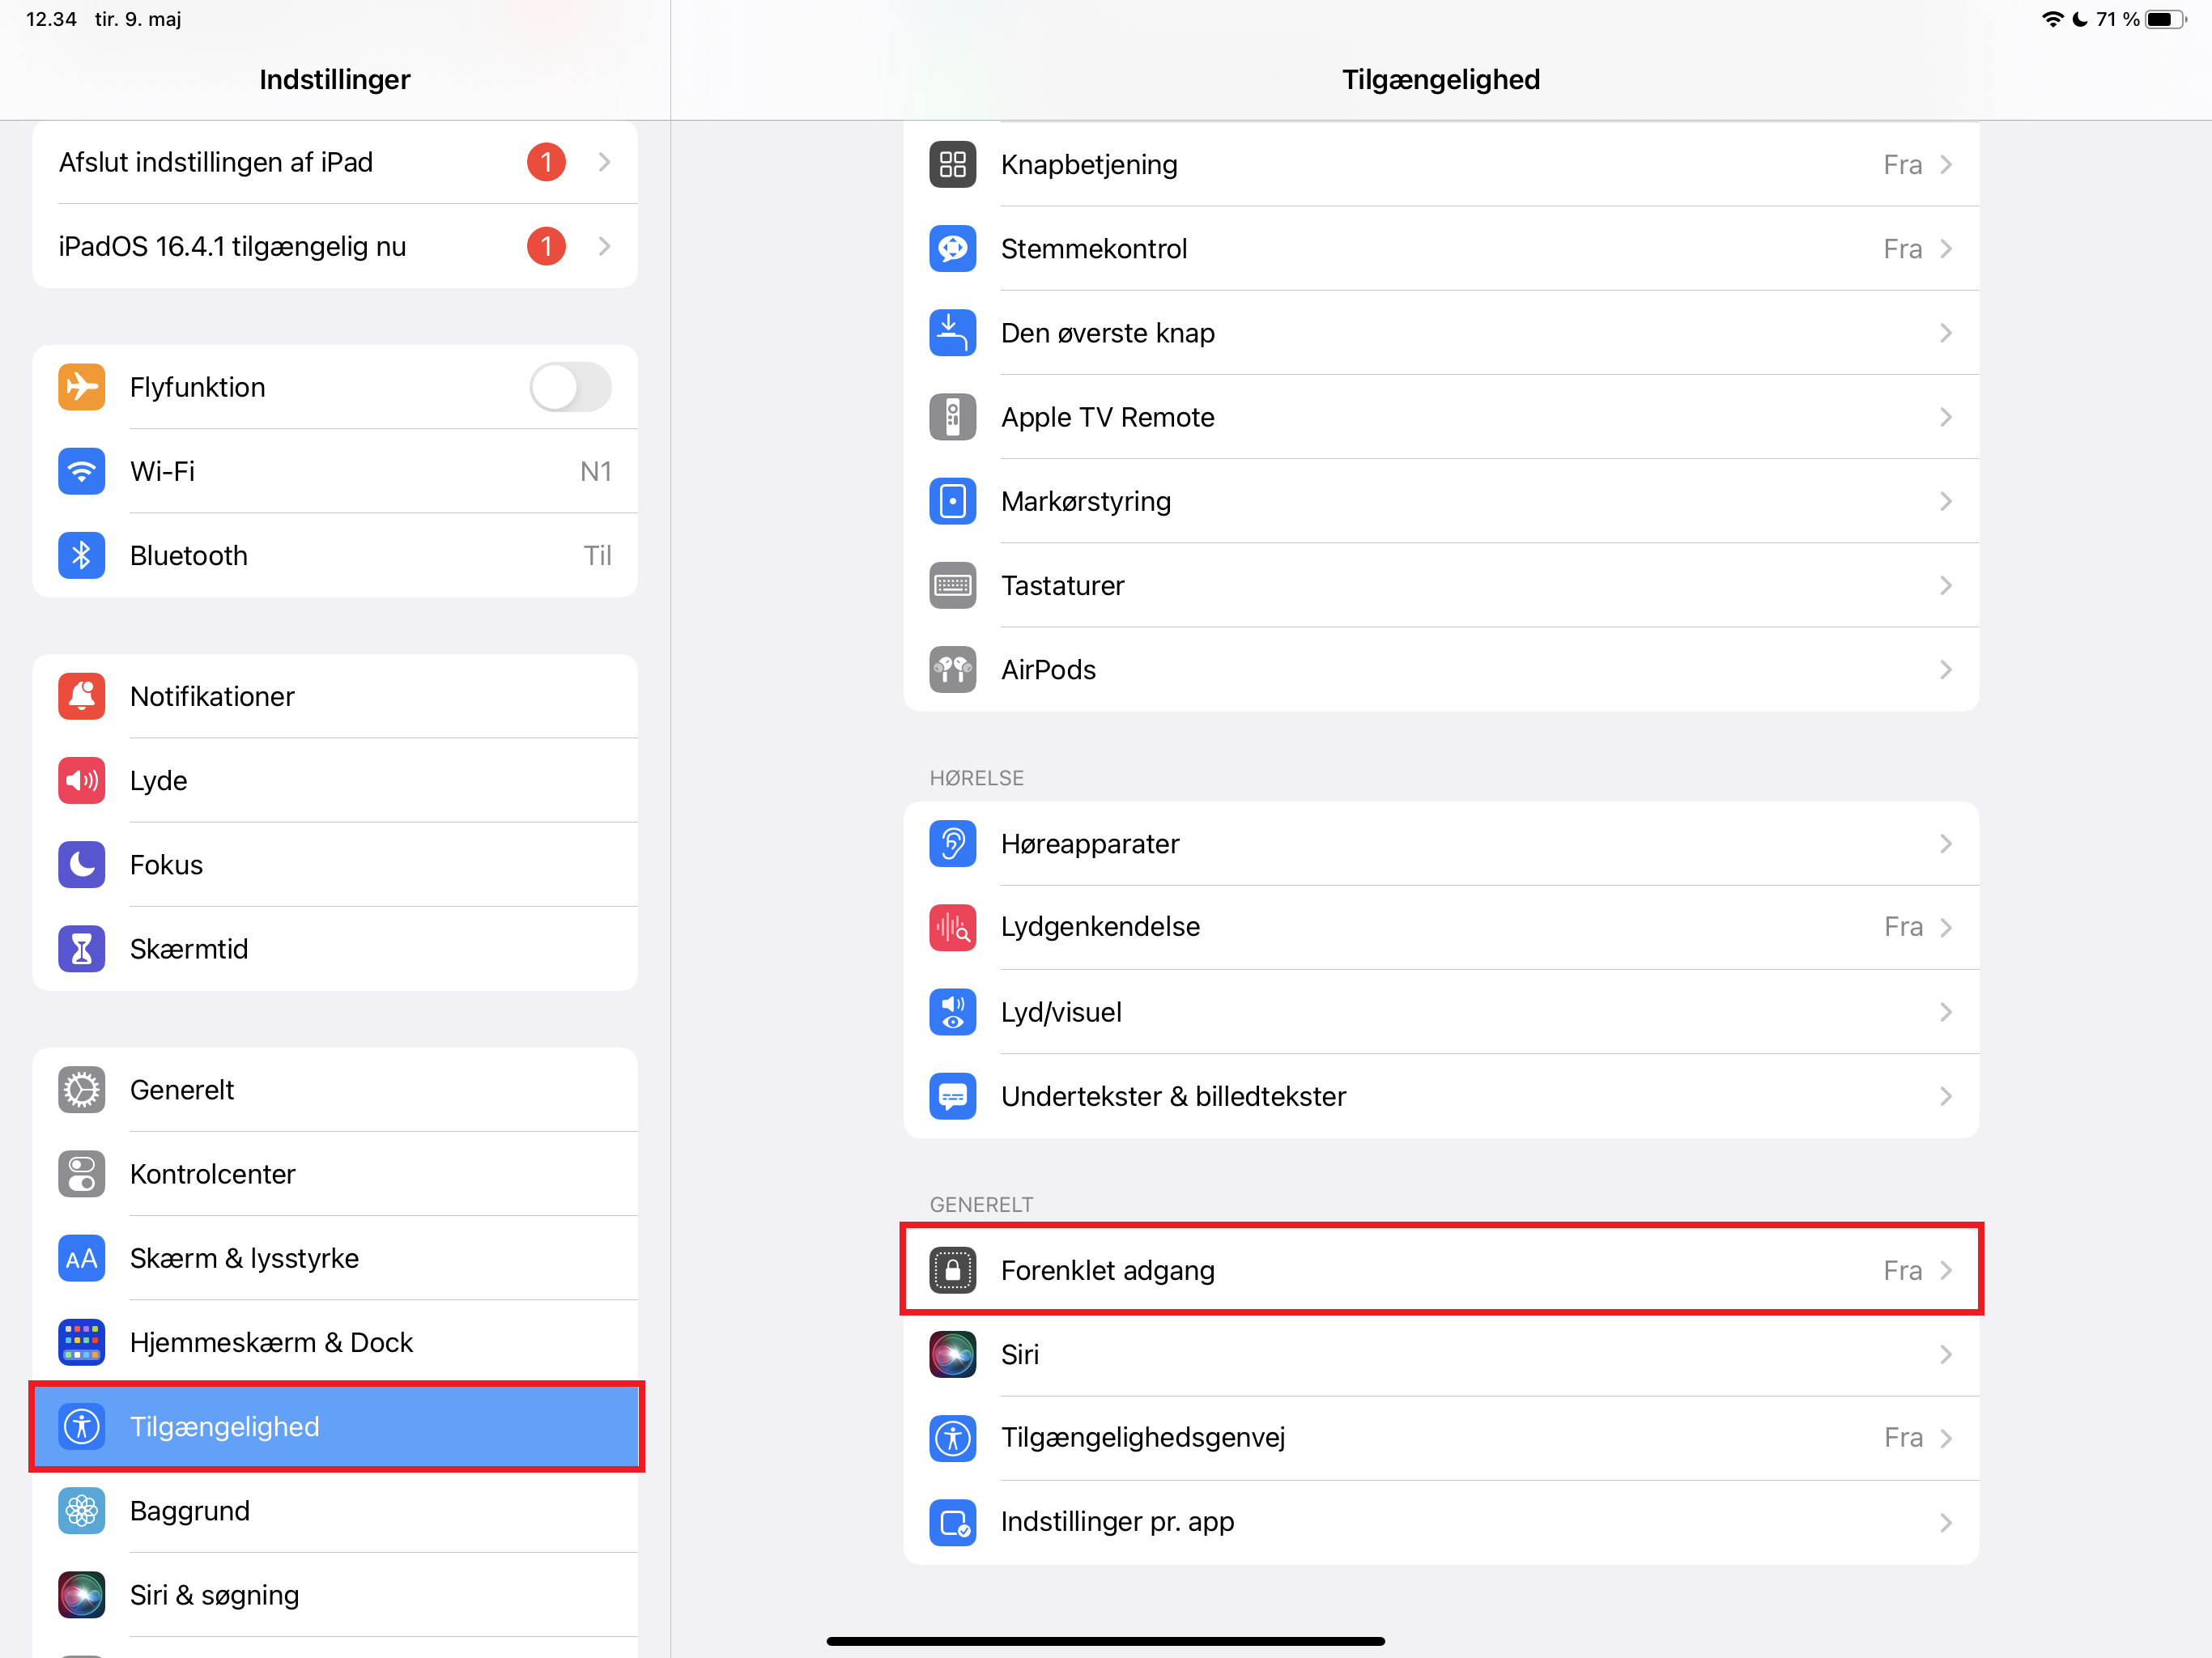Viewport: 2212px width, 1658px height.
Task: Tap the Flyfunktion airplane icon
Action: [81, 387]
